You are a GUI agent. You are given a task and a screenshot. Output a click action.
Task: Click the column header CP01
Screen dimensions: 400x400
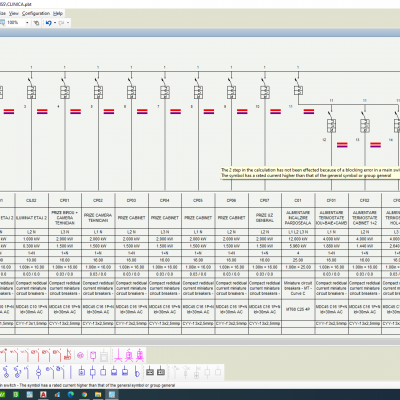[65, 200]
